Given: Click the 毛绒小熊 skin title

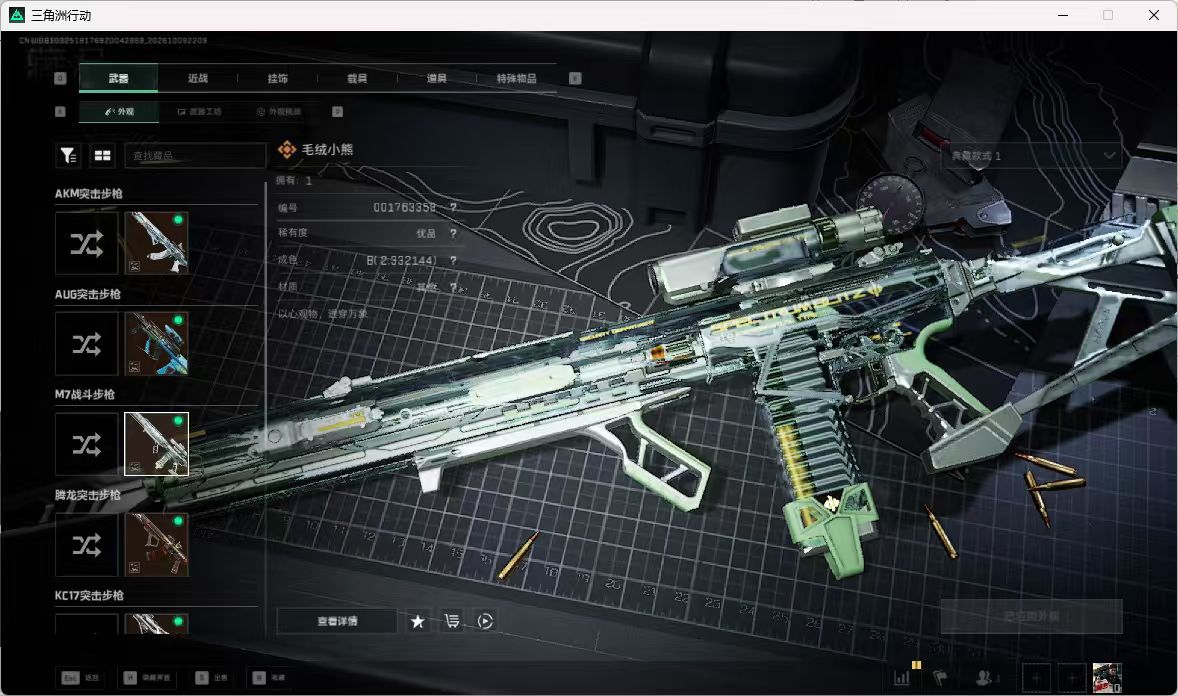Looking at the screenshot, I should click(327, 149).
